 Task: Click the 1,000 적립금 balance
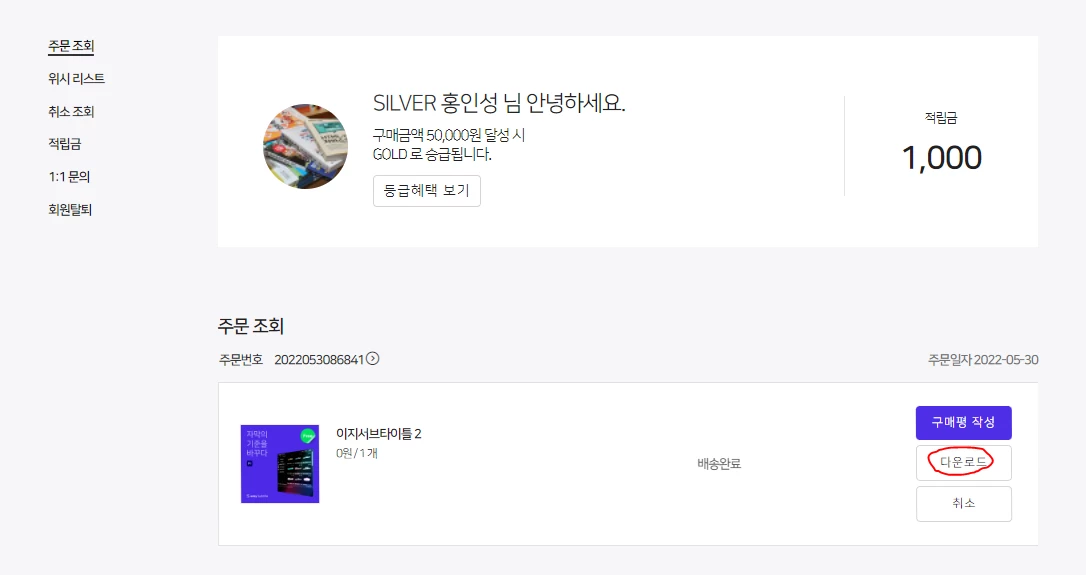941,158
